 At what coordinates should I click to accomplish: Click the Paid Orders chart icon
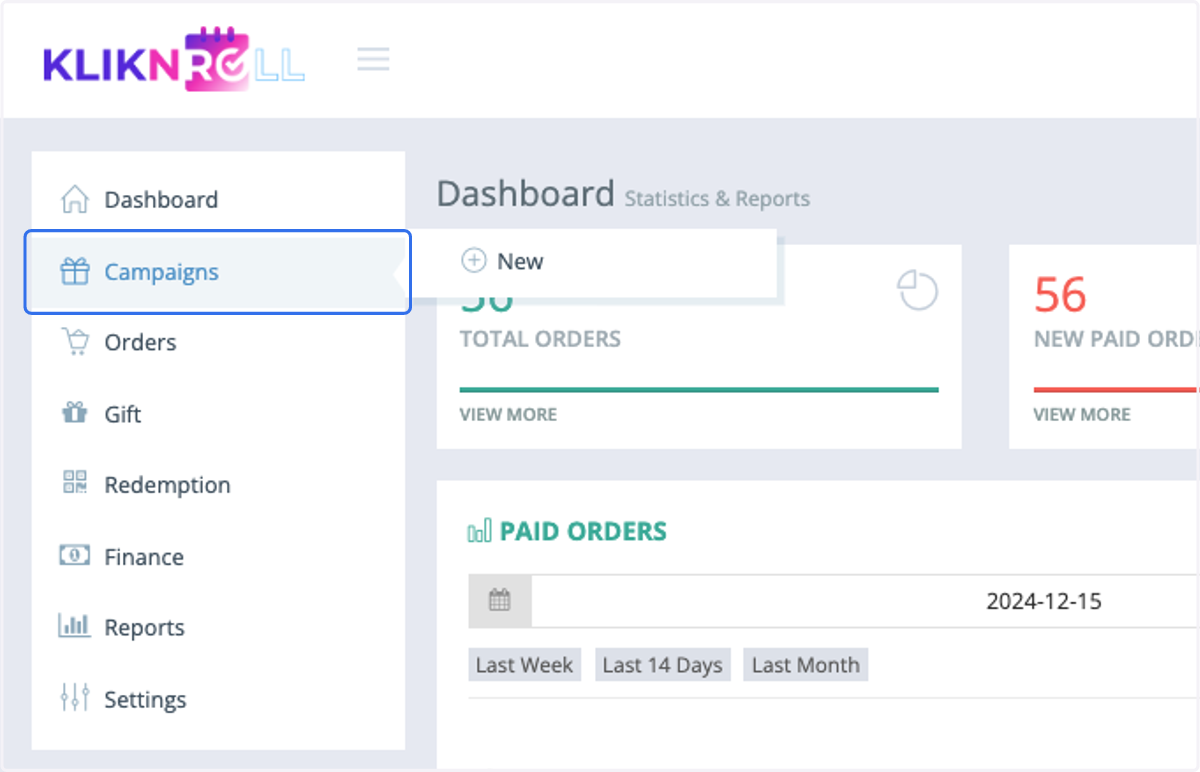pos(479,531)
